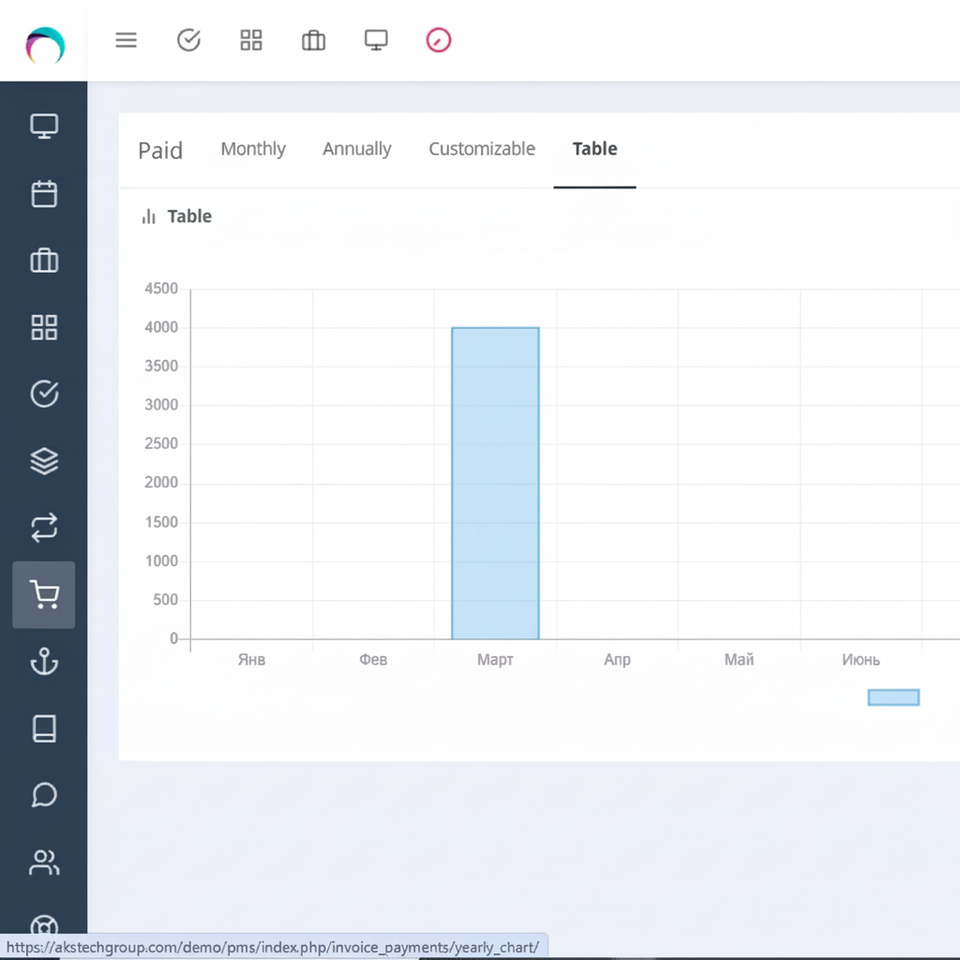Click the anchor icon in sidebar
This screenshot has width=960, height=960.
(x=44, y=662)
